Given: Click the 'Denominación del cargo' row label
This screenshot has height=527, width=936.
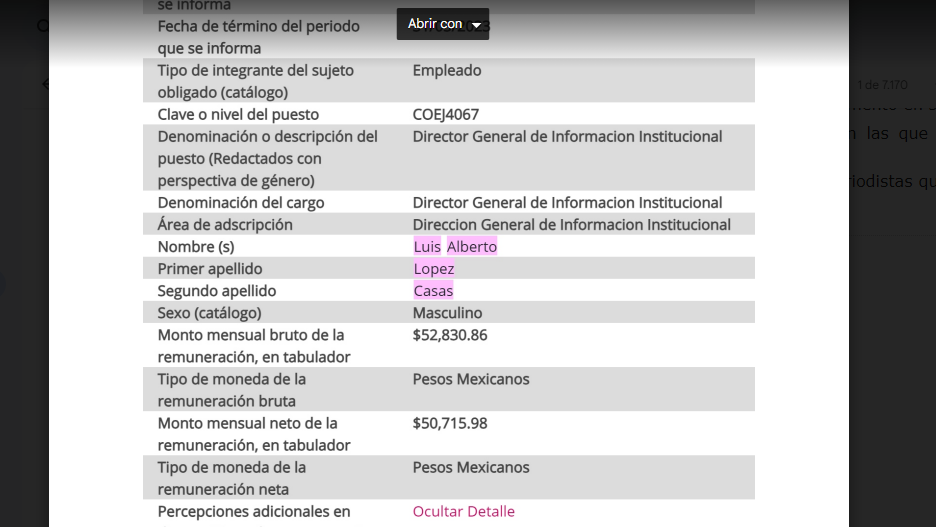Looking at the screenshot, I should click(x=240, y=203).
